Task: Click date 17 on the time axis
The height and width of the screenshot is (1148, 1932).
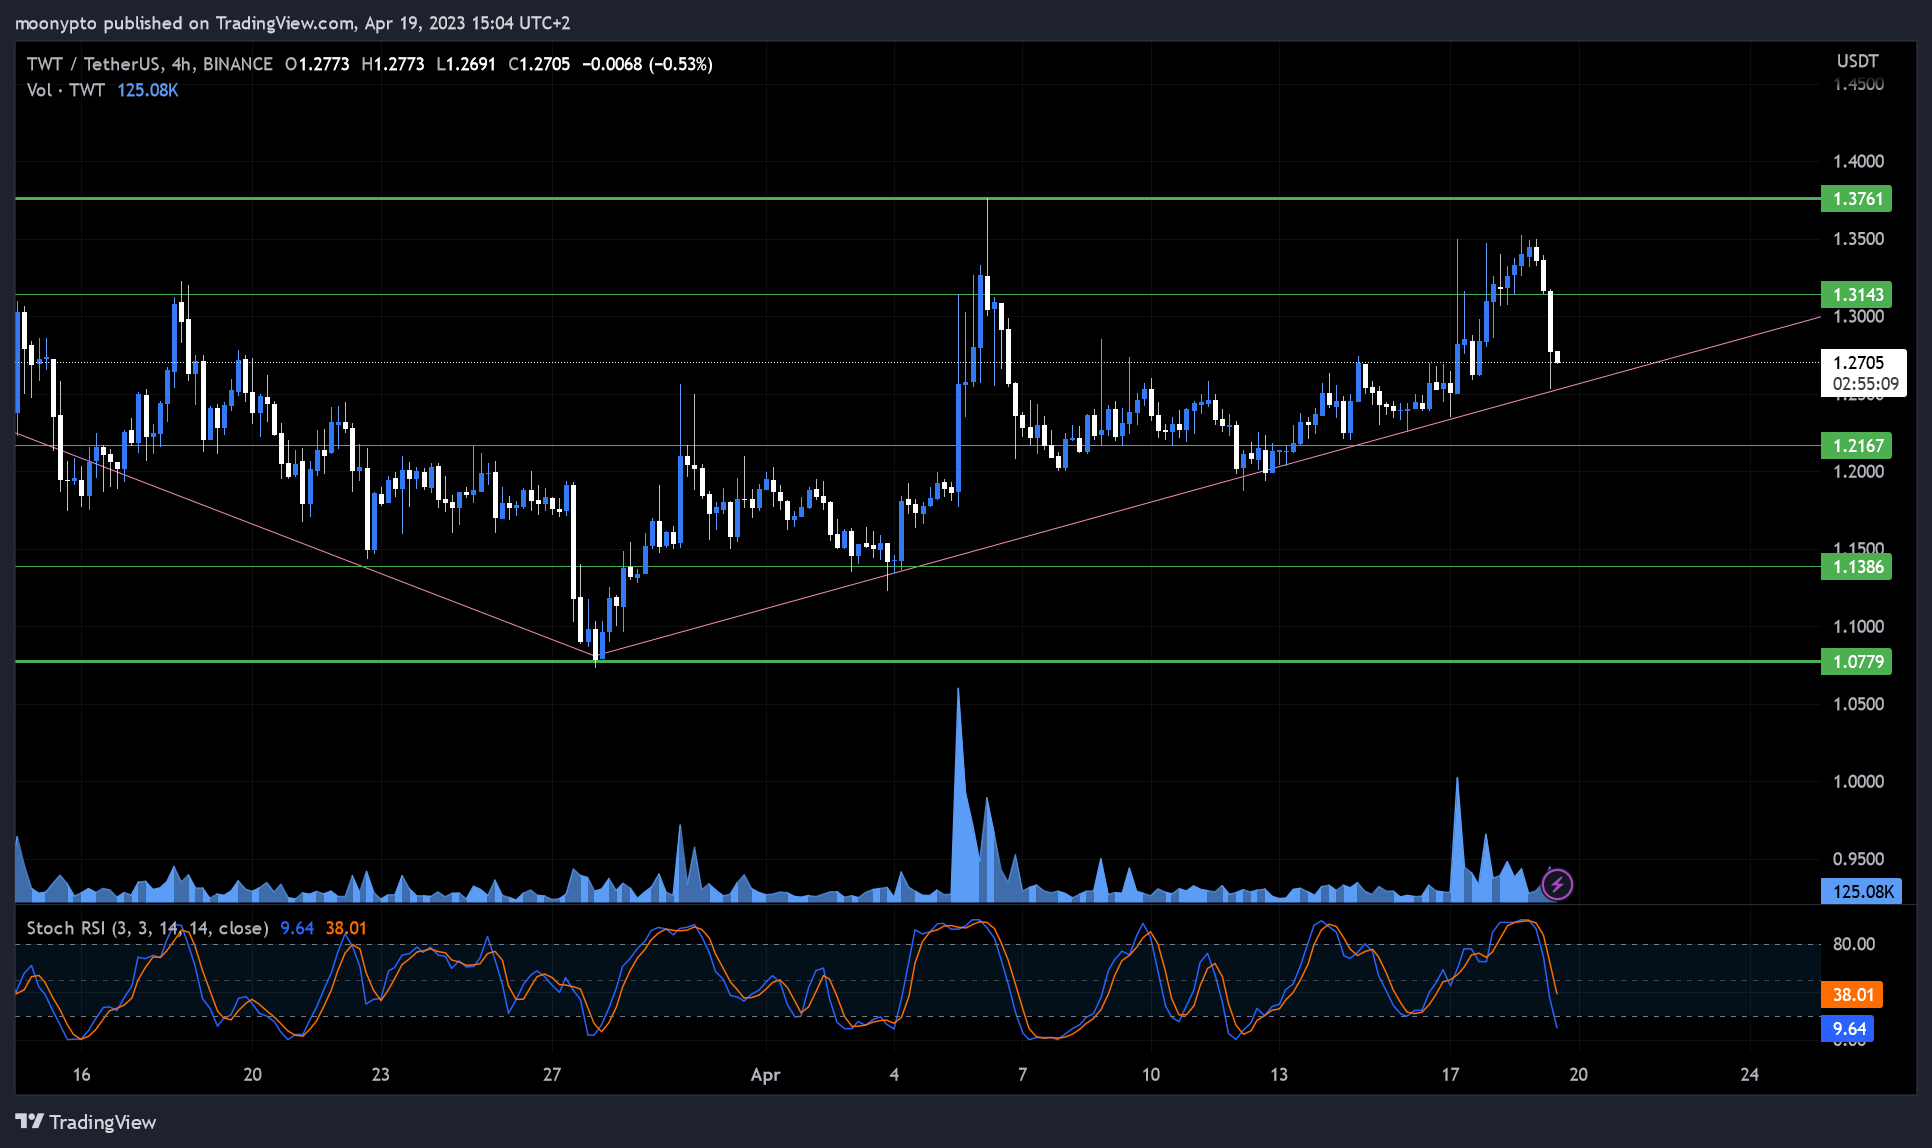Action: (x=1450, y=1075)
